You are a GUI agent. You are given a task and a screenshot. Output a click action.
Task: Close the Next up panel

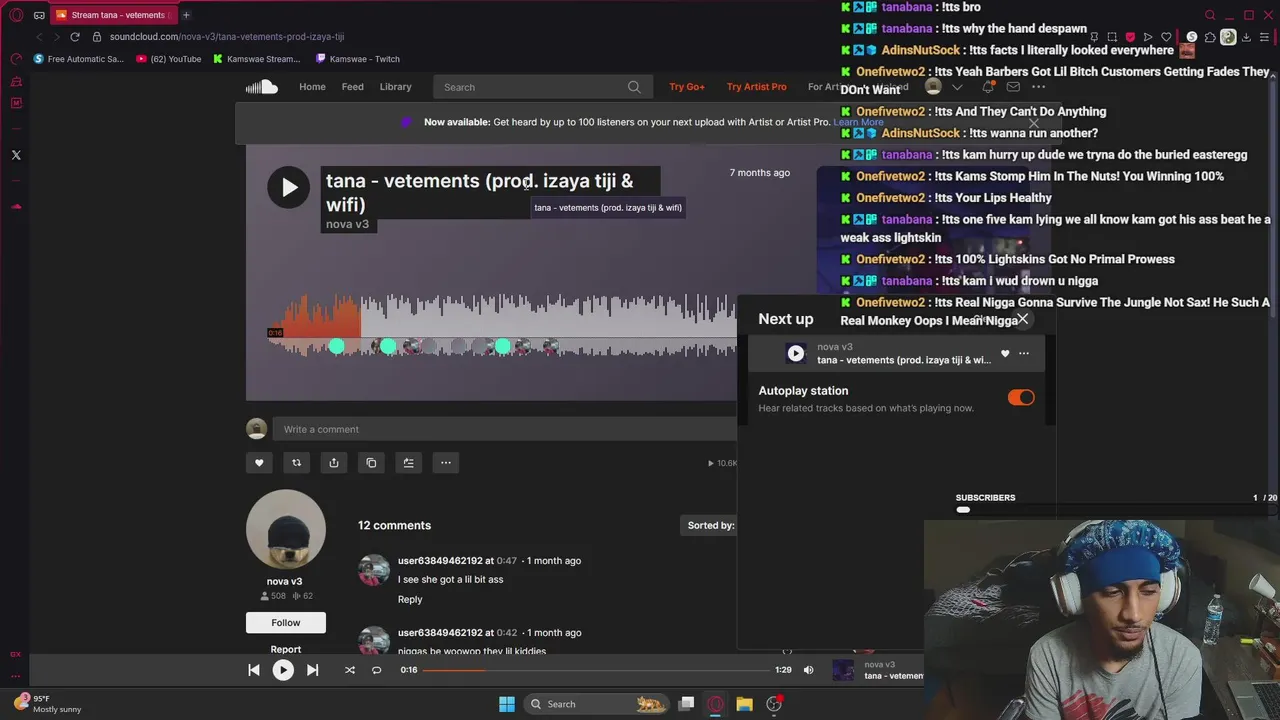tap(1022, 319)
